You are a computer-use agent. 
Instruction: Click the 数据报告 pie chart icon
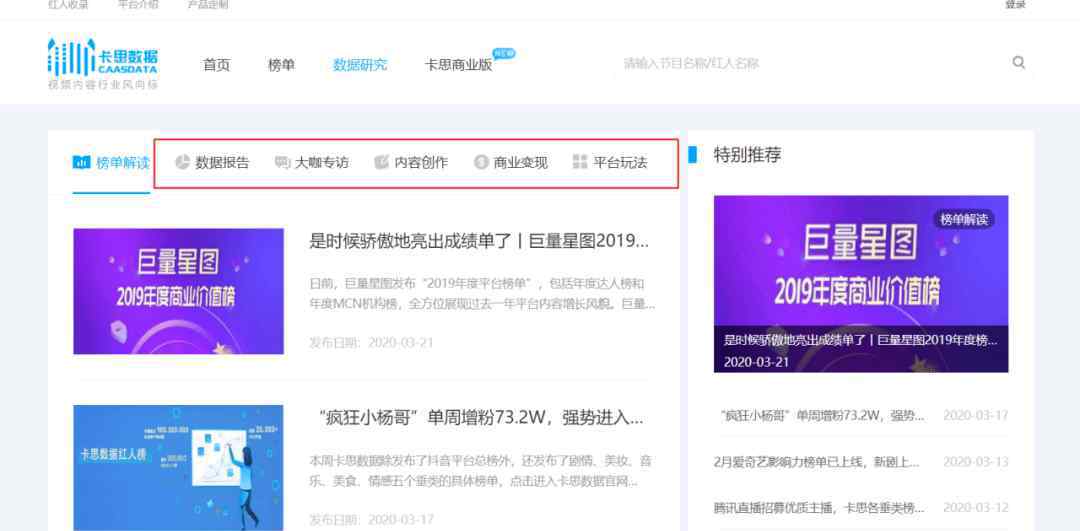pyautogui.click(x=182, y=163)
